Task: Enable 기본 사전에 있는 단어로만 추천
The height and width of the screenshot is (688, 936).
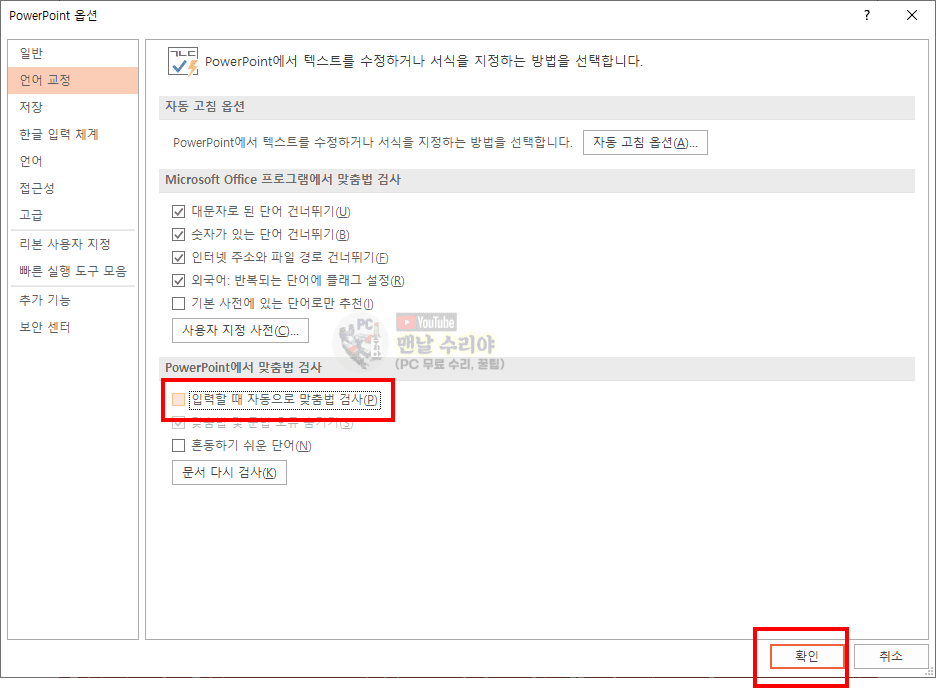Action: point(178,304)
